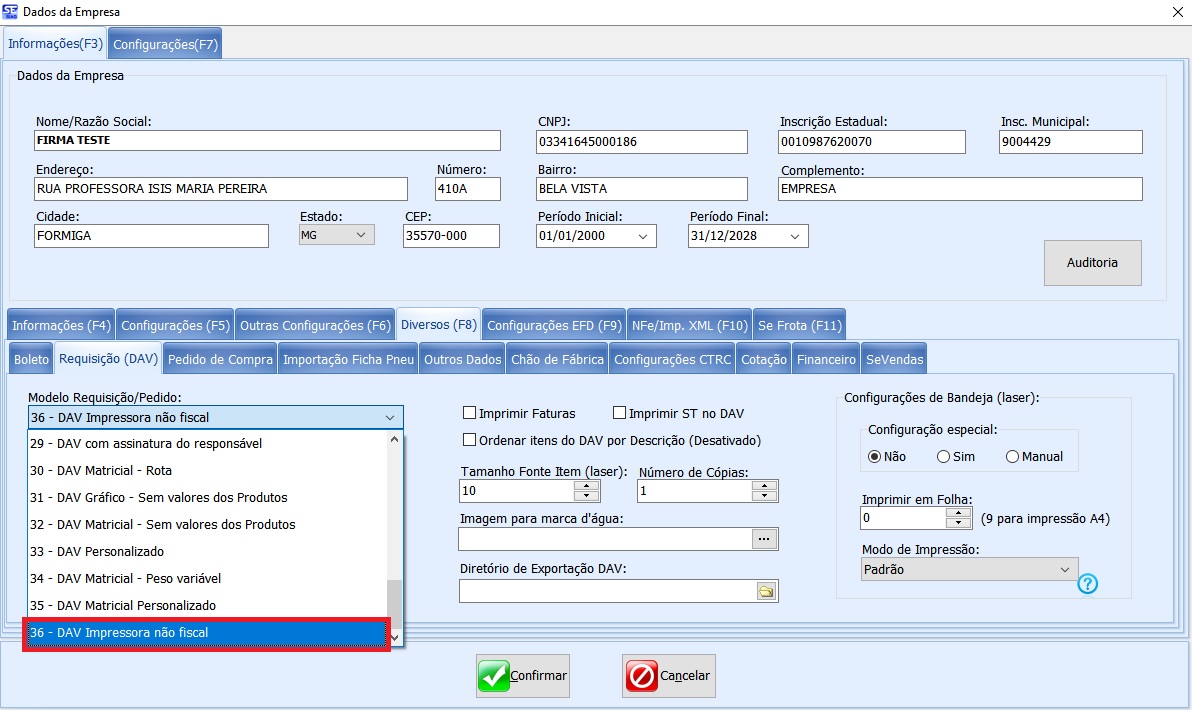The height and width of the screenshot is (710, 1192).
Task: Open folder browser for Diretório de Exportação DAV
Action: click(x=766, y=592)
